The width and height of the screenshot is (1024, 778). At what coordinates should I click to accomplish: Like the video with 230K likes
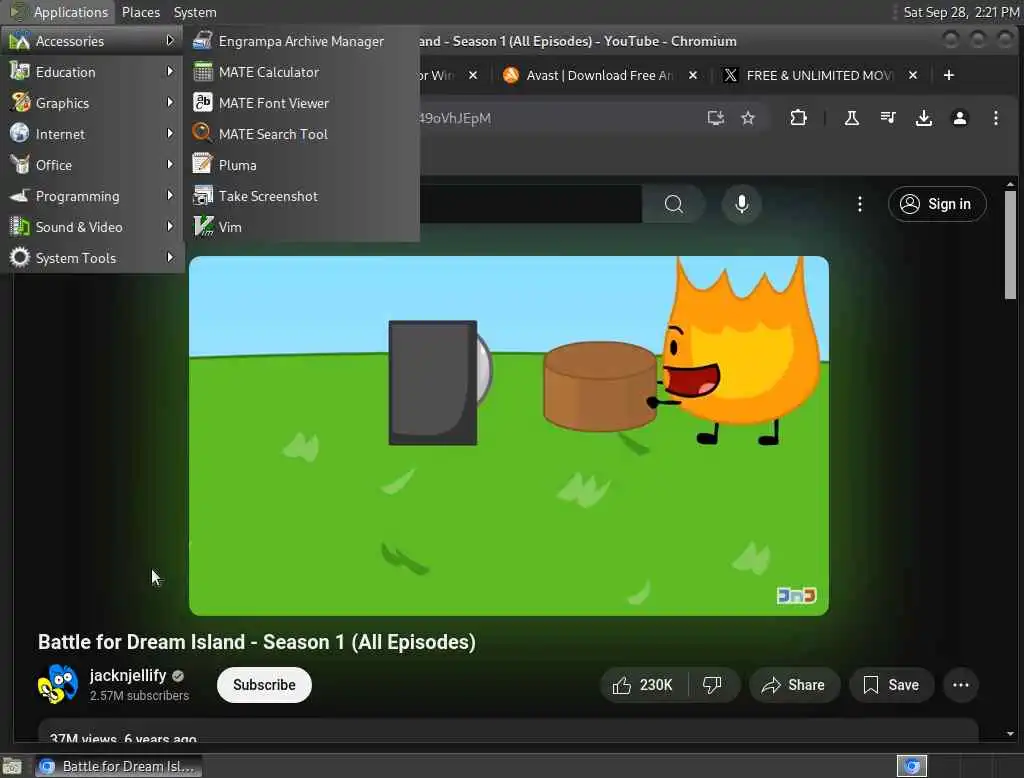[643, 685]
